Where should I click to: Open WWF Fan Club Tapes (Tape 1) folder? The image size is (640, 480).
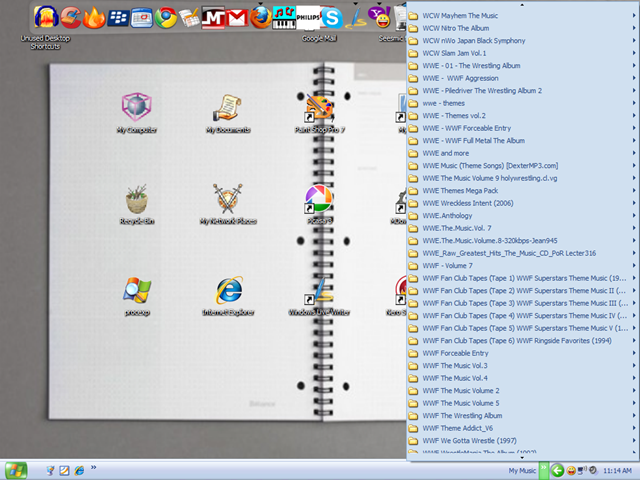522,278
